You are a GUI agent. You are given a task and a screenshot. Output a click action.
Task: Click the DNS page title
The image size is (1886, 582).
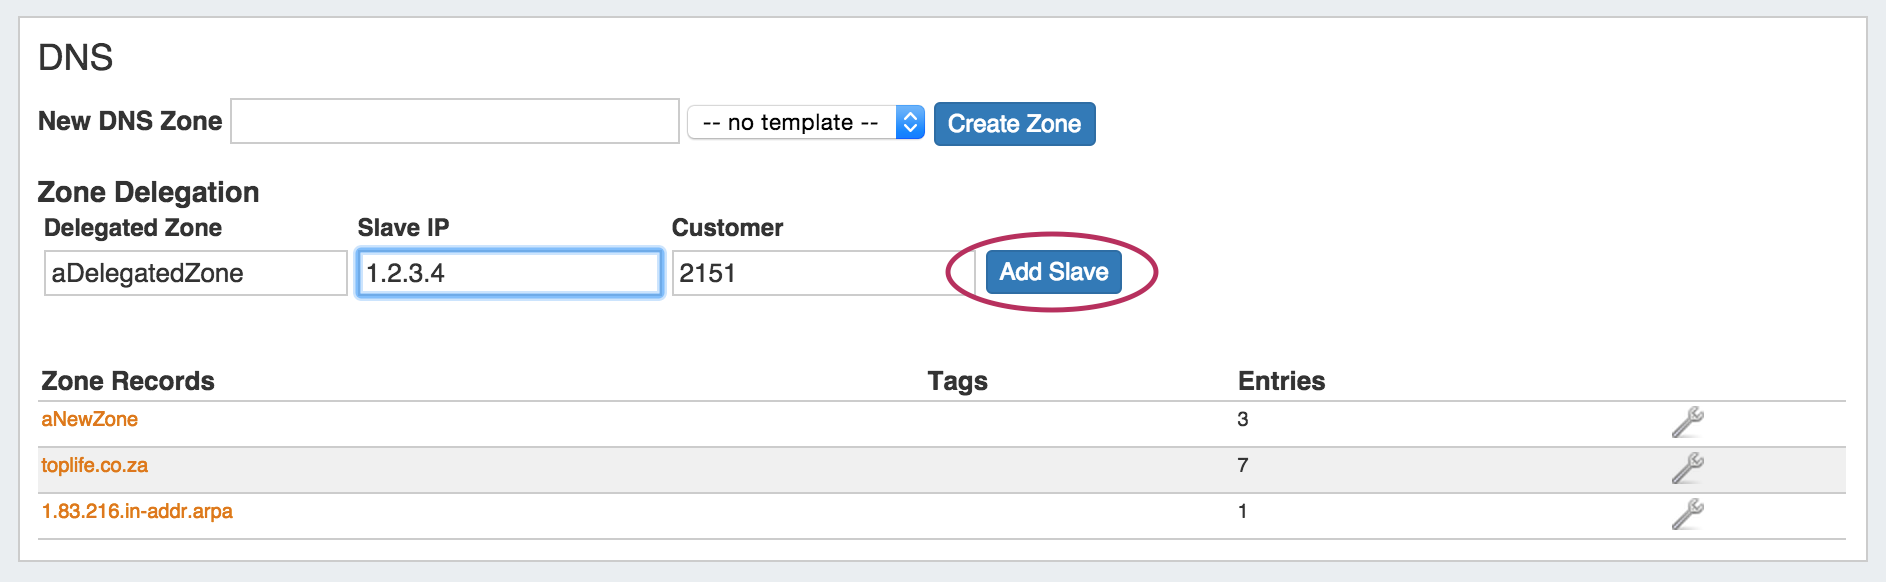[x=75, y=58]
